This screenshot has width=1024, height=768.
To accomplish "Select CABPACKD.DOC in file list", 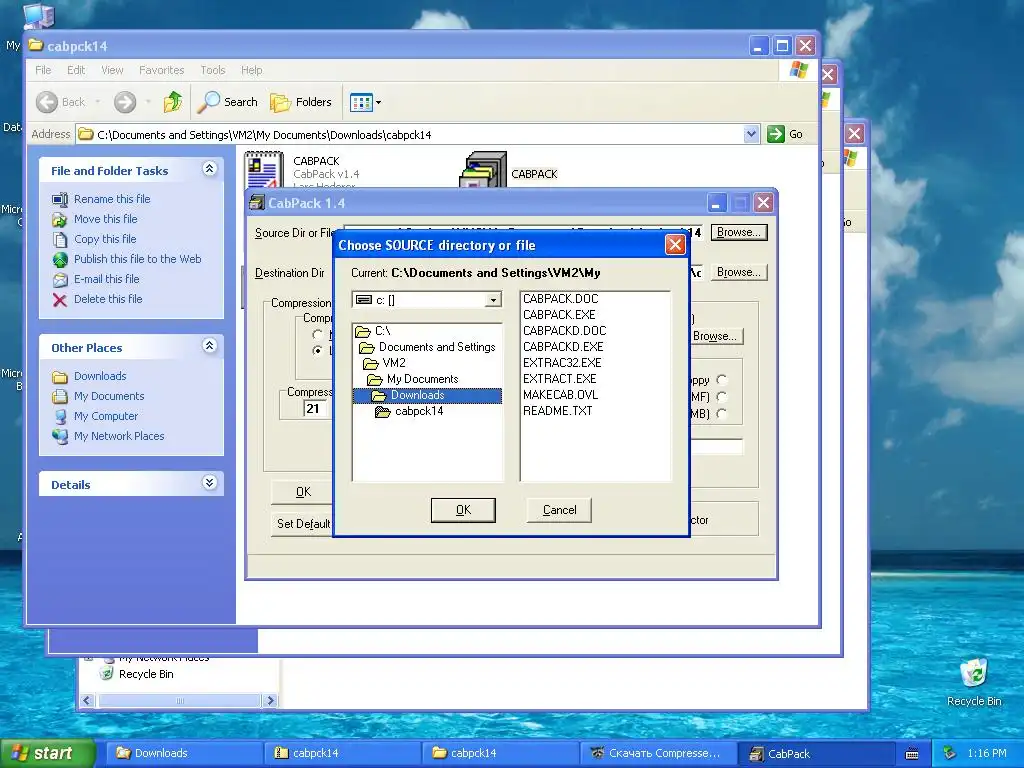I will 564,330.
